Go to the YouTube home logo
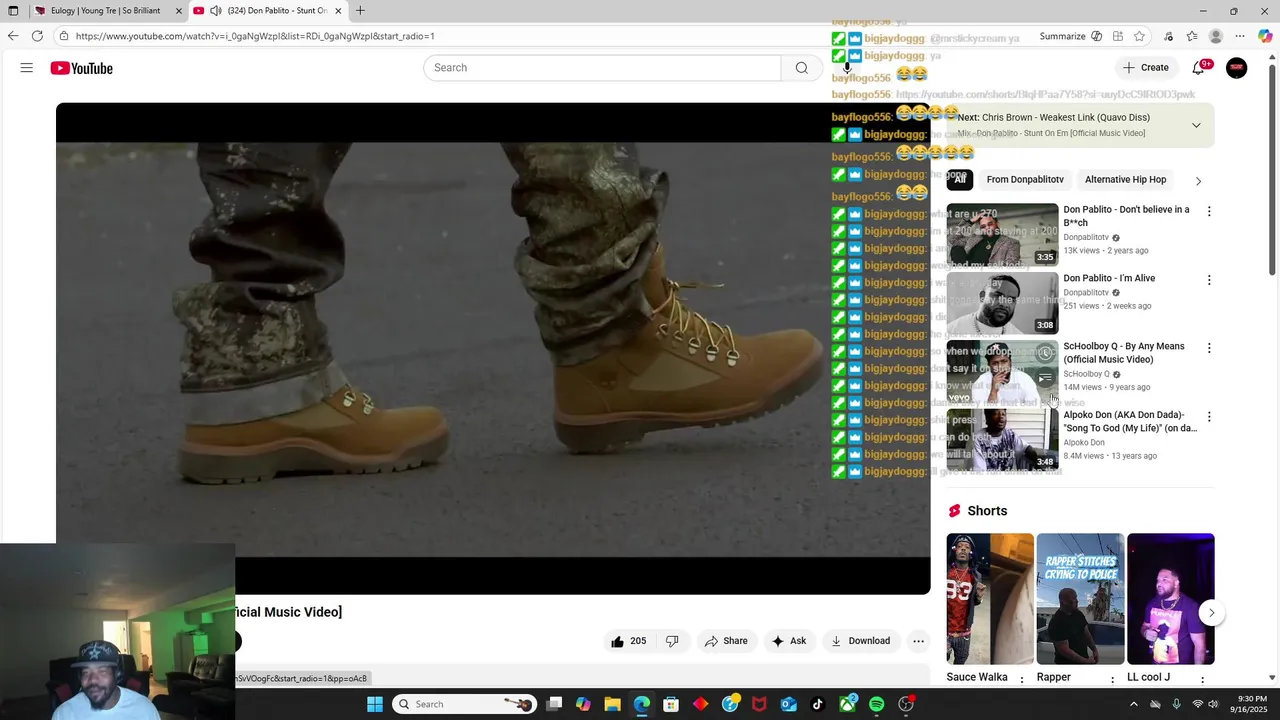Screen dimensions: 1280x720 (x=82, y=68)
